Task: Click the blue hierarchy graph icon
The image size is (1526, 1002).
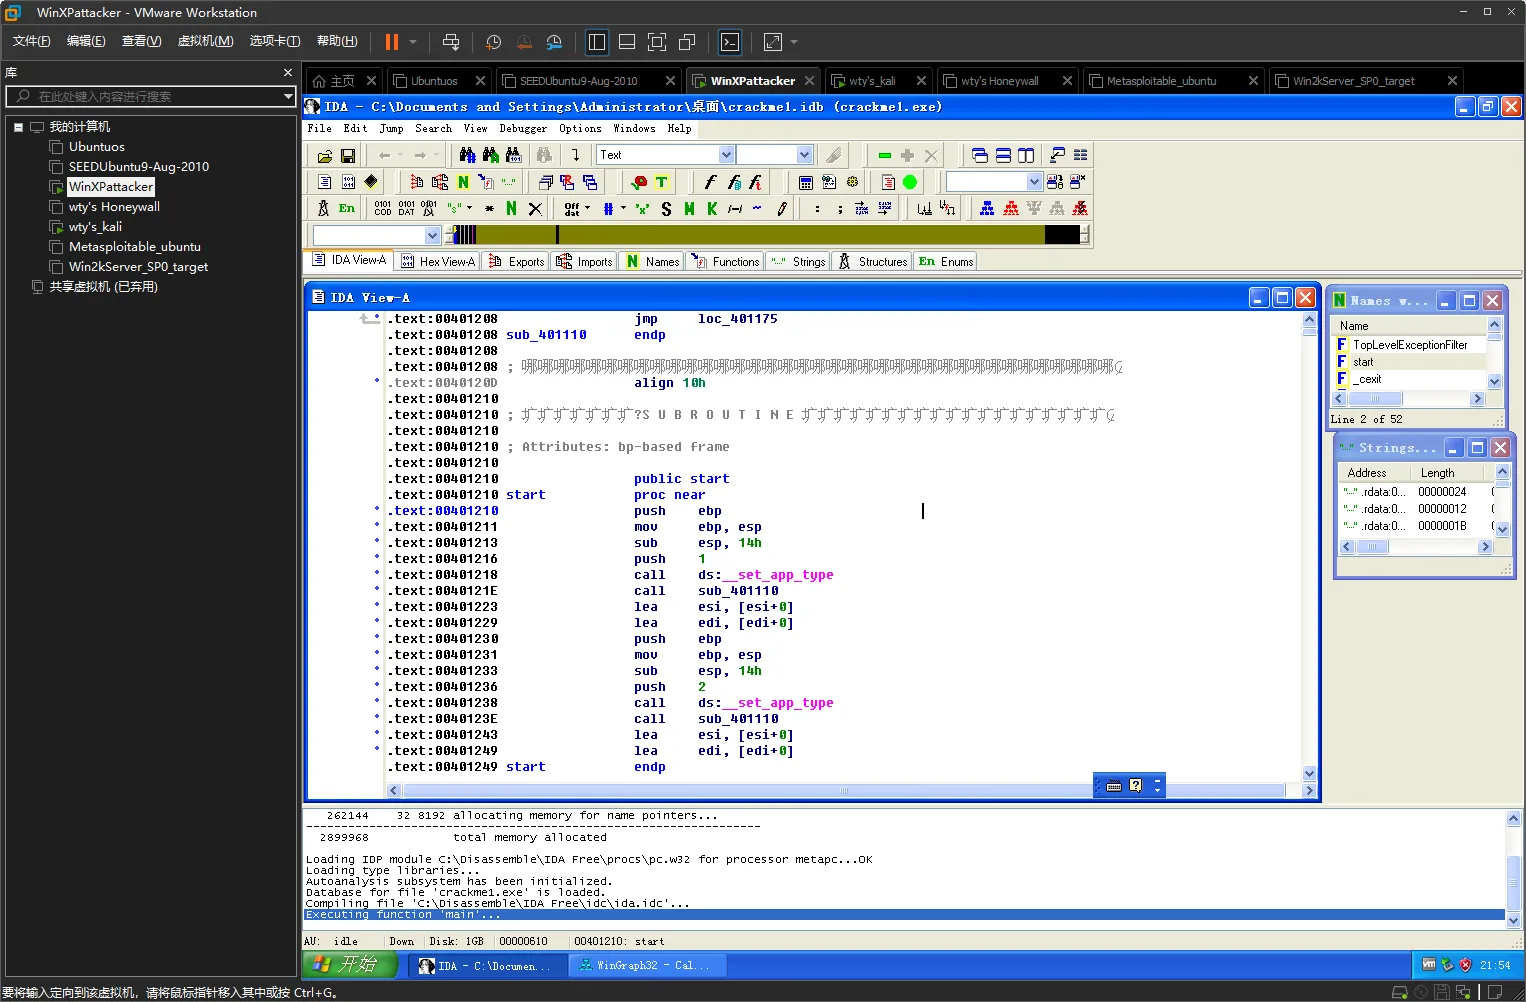Action: (987, 208)
